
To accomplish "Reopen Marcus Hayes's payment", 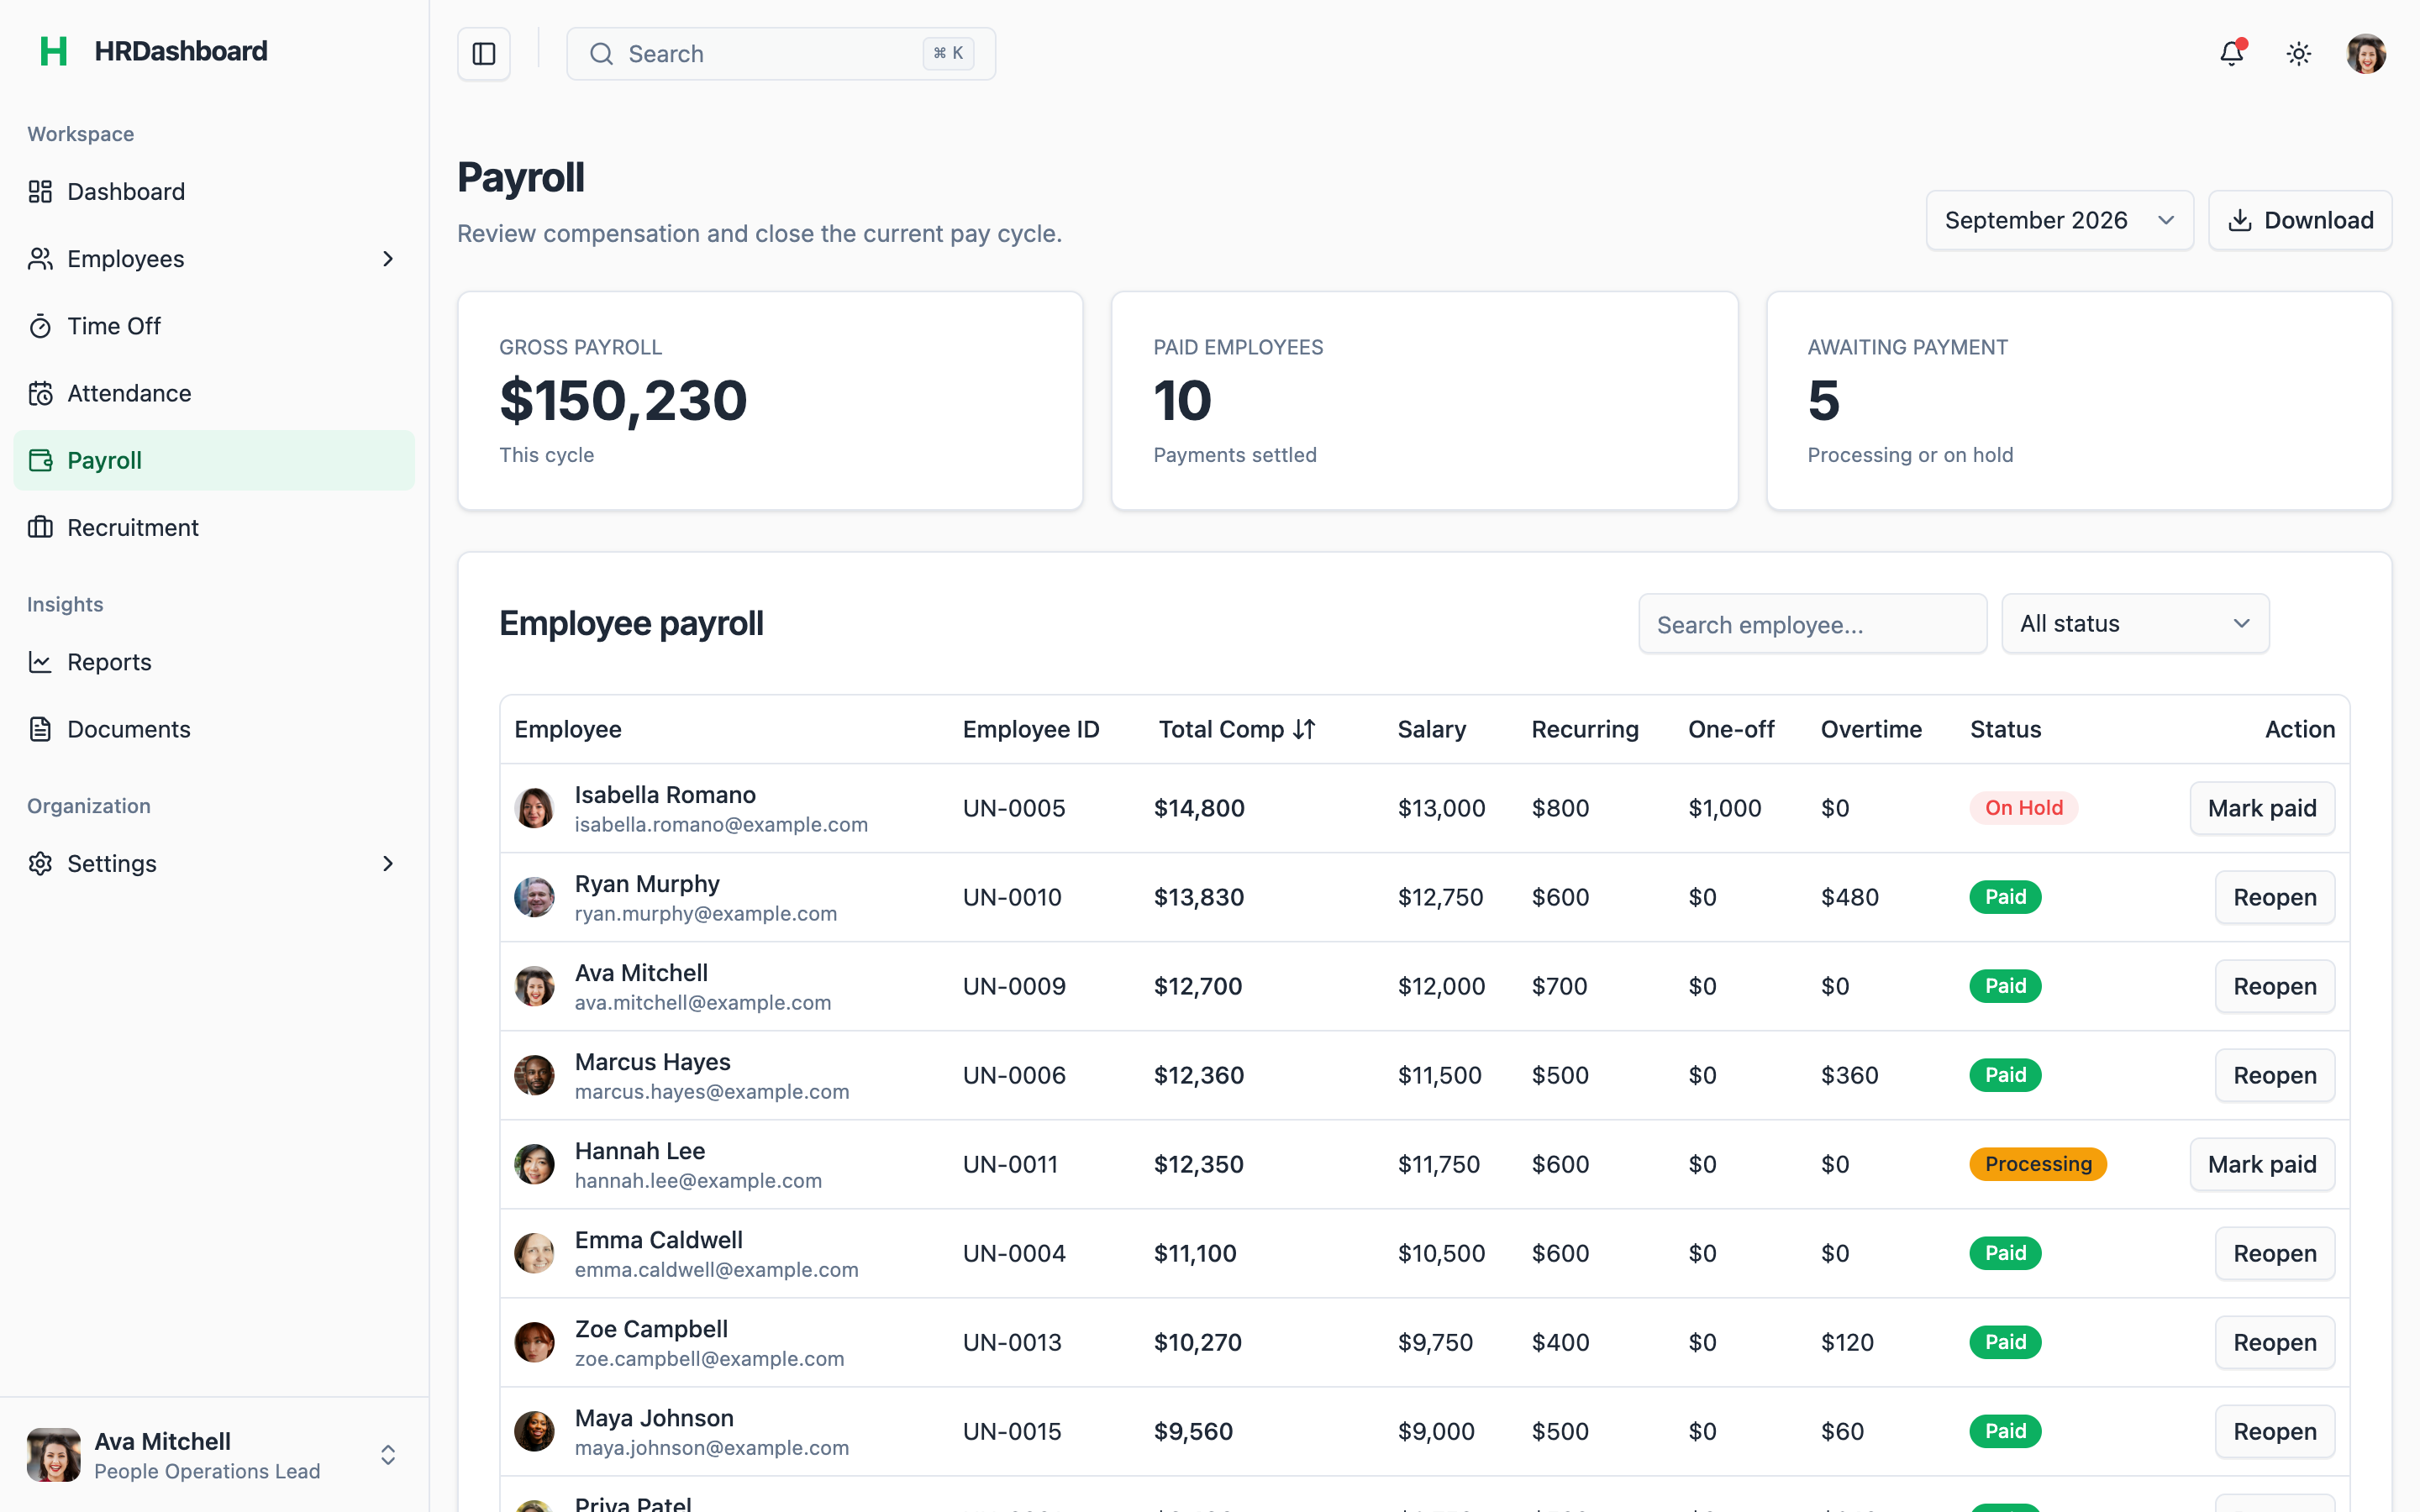I will point(2274,1075).
